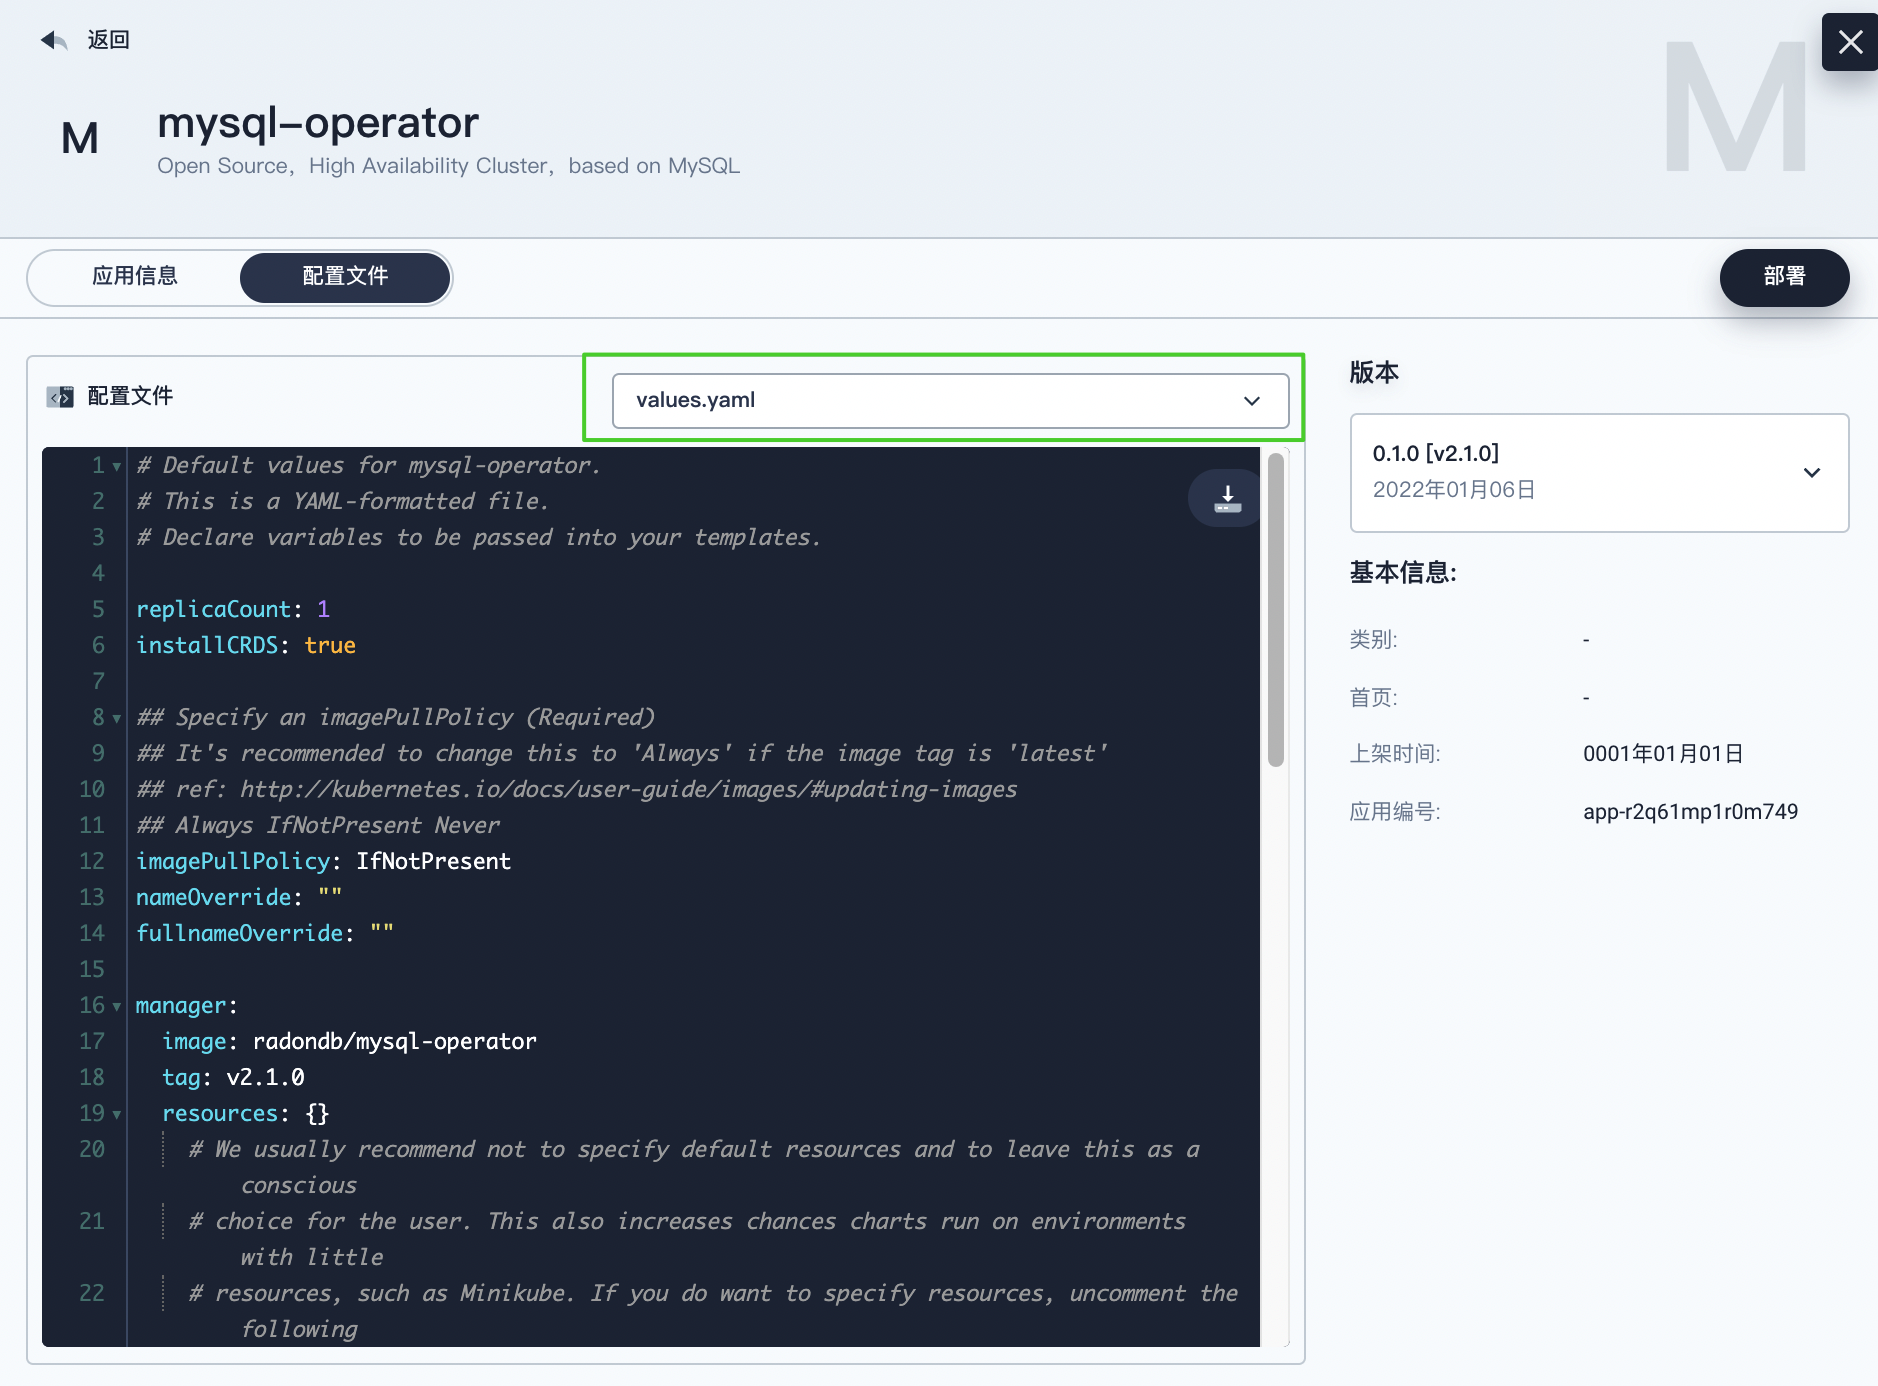Click the version selector chevron arrow
The height and width of the screenshot is (1386, 1878).
pos(1811,472)
